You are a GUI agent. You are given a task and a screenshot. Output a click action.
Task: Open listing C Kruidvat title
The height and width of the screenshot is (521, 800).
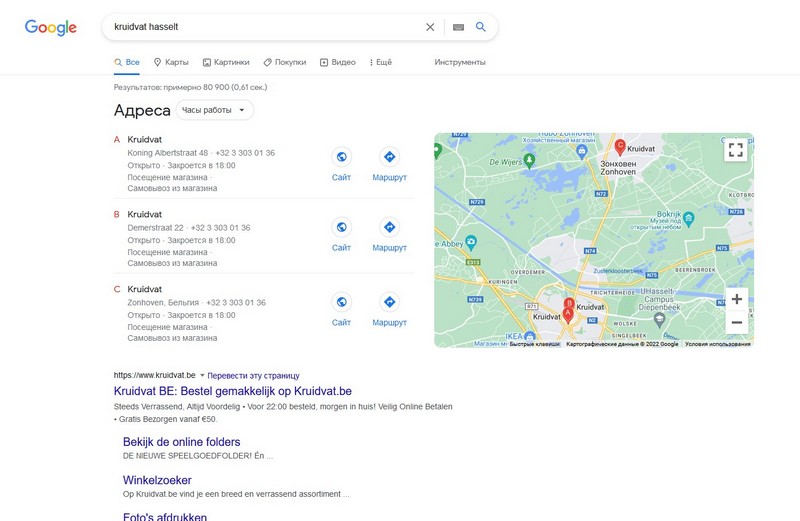tap(144, 289)
